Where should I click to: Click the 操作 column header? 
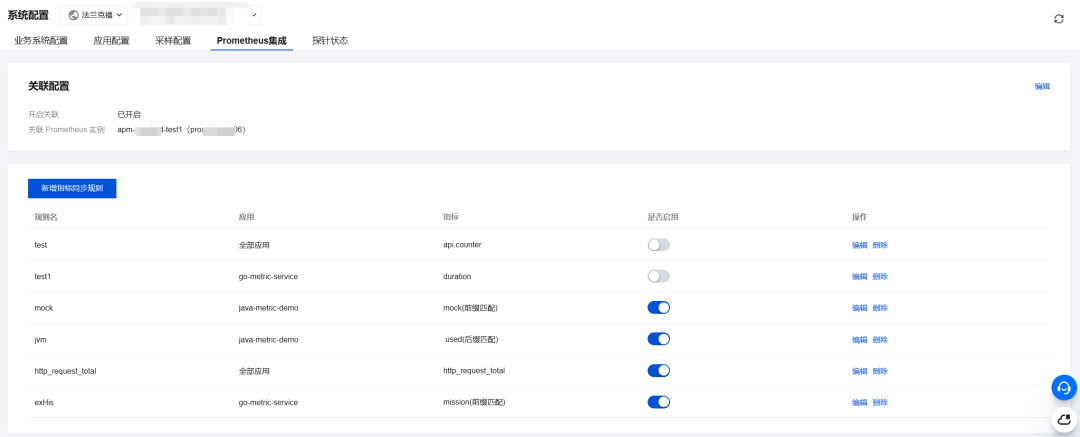click(860, 216)
